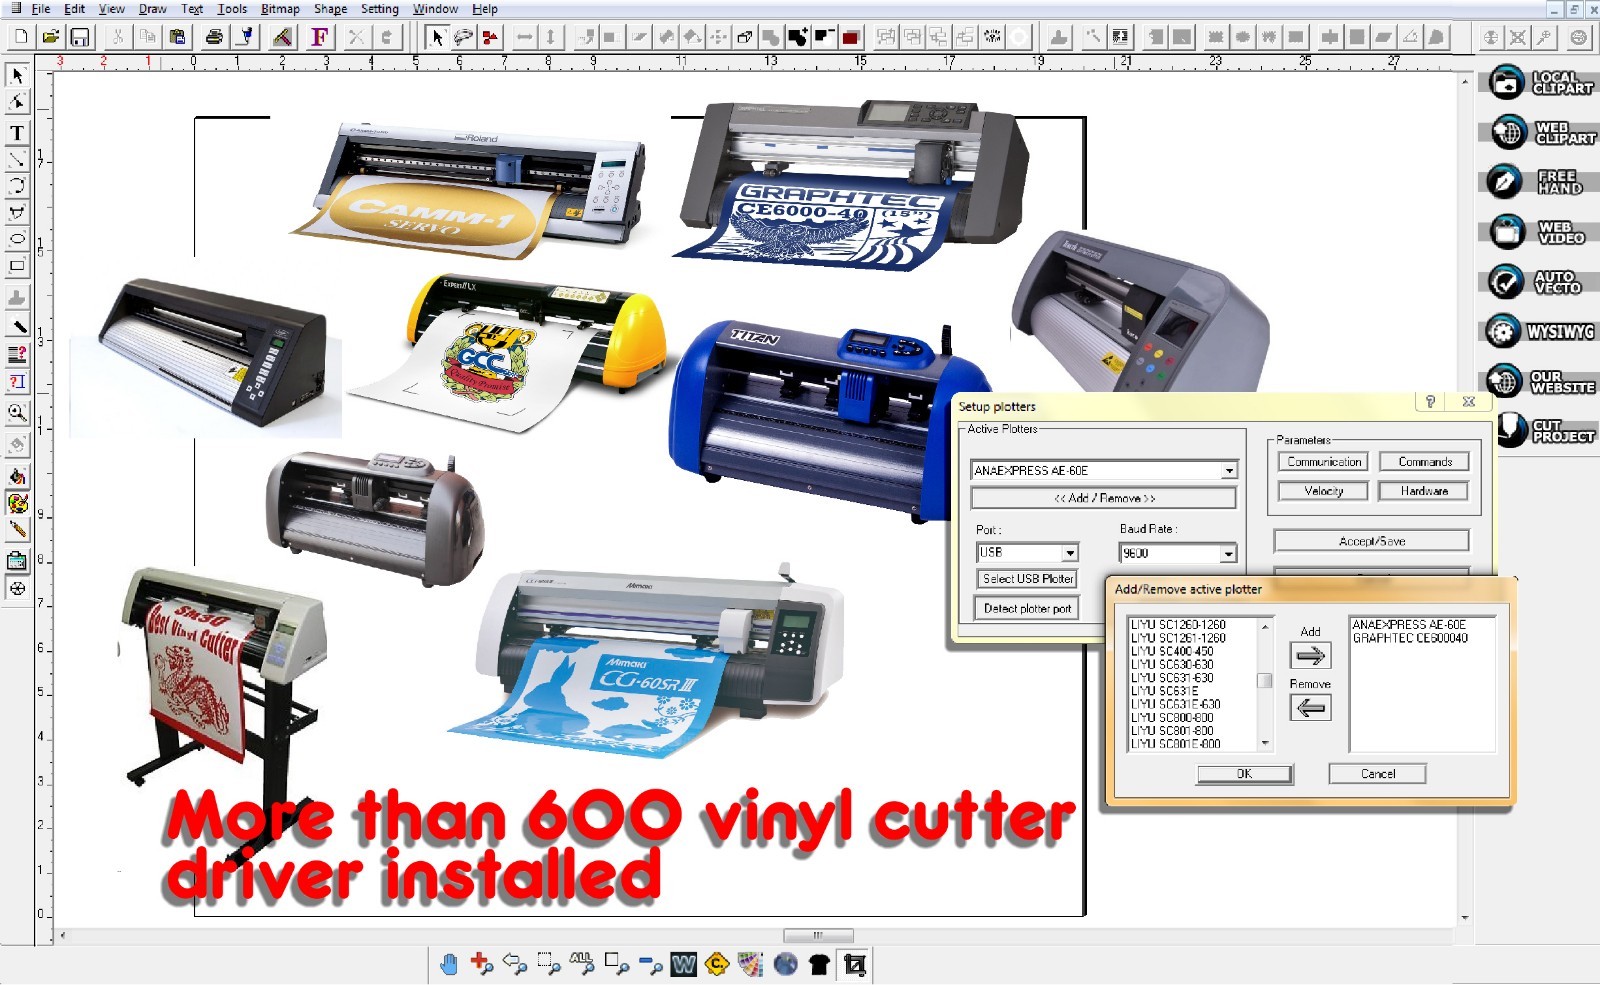Save using the floppy disk icon

point(79,38)
